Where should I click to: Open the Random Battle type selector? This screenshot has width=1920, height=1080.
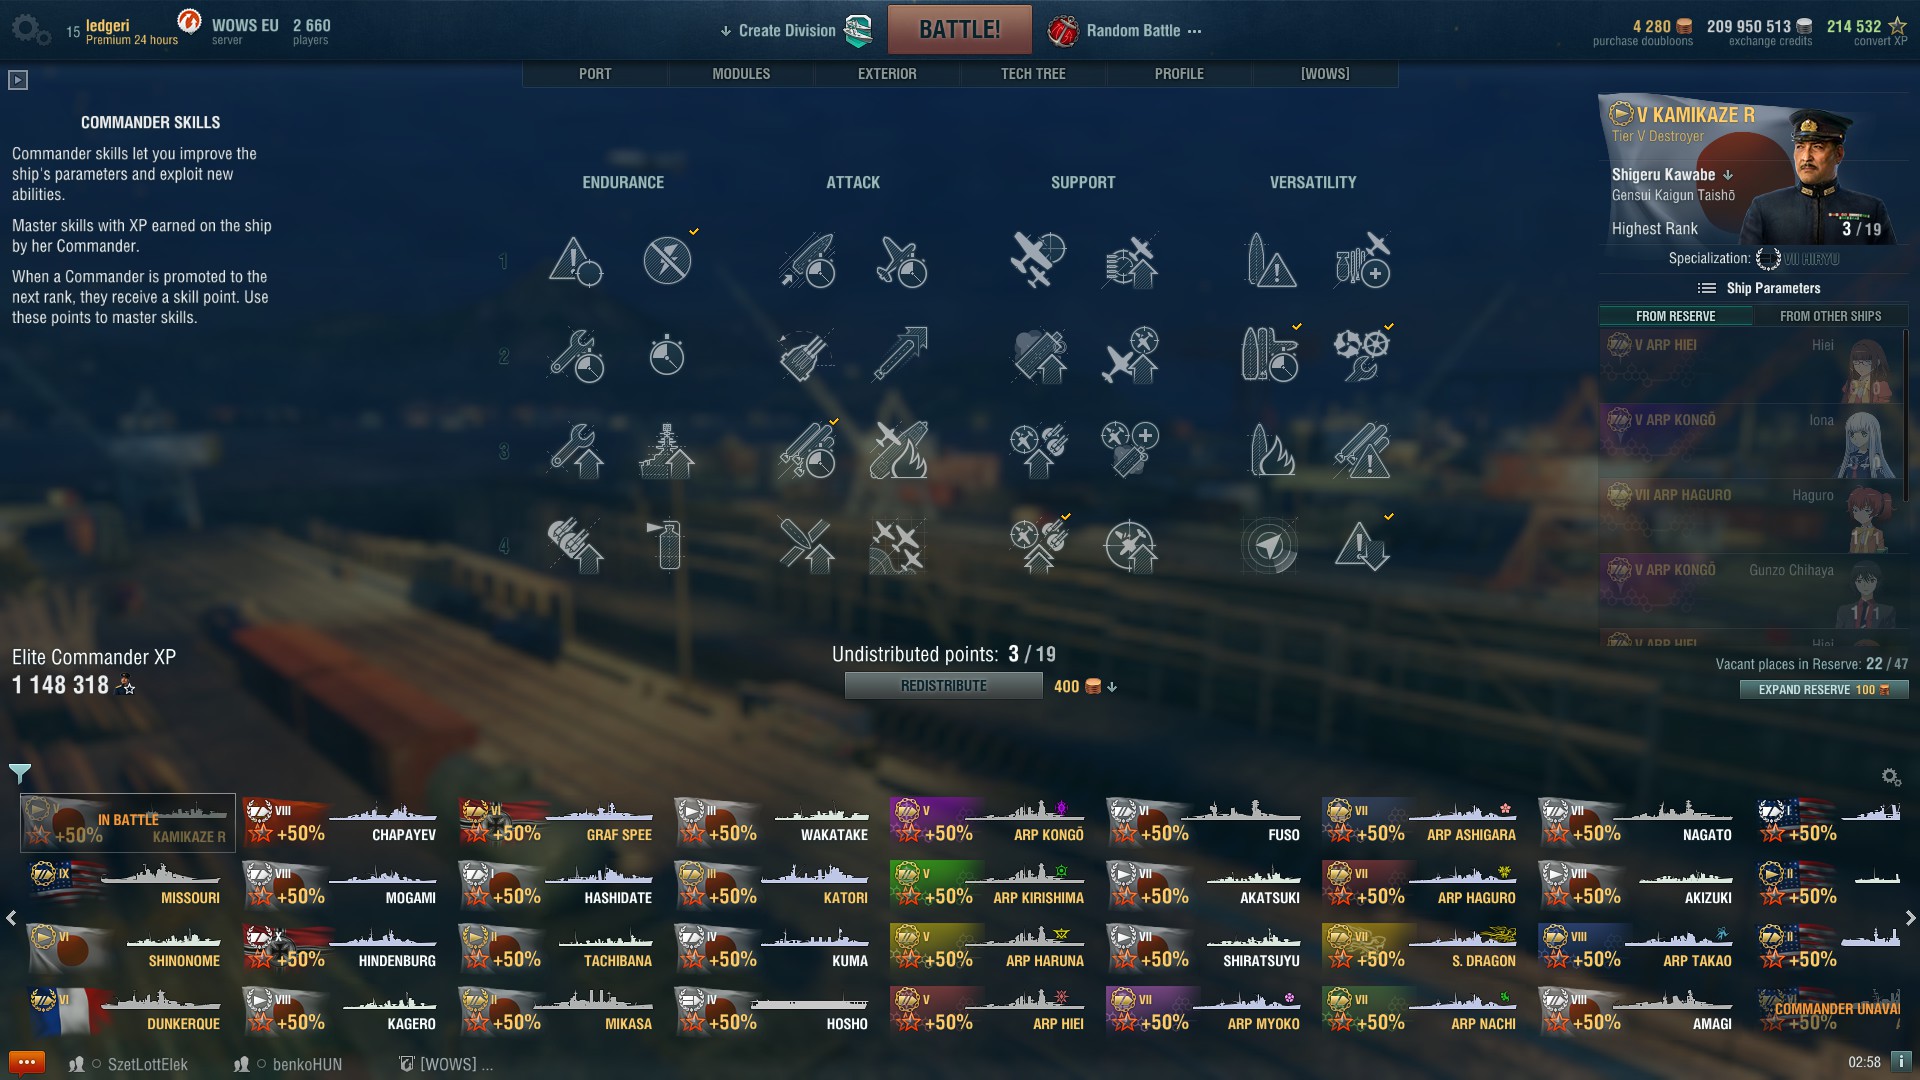click(1125, 31)
